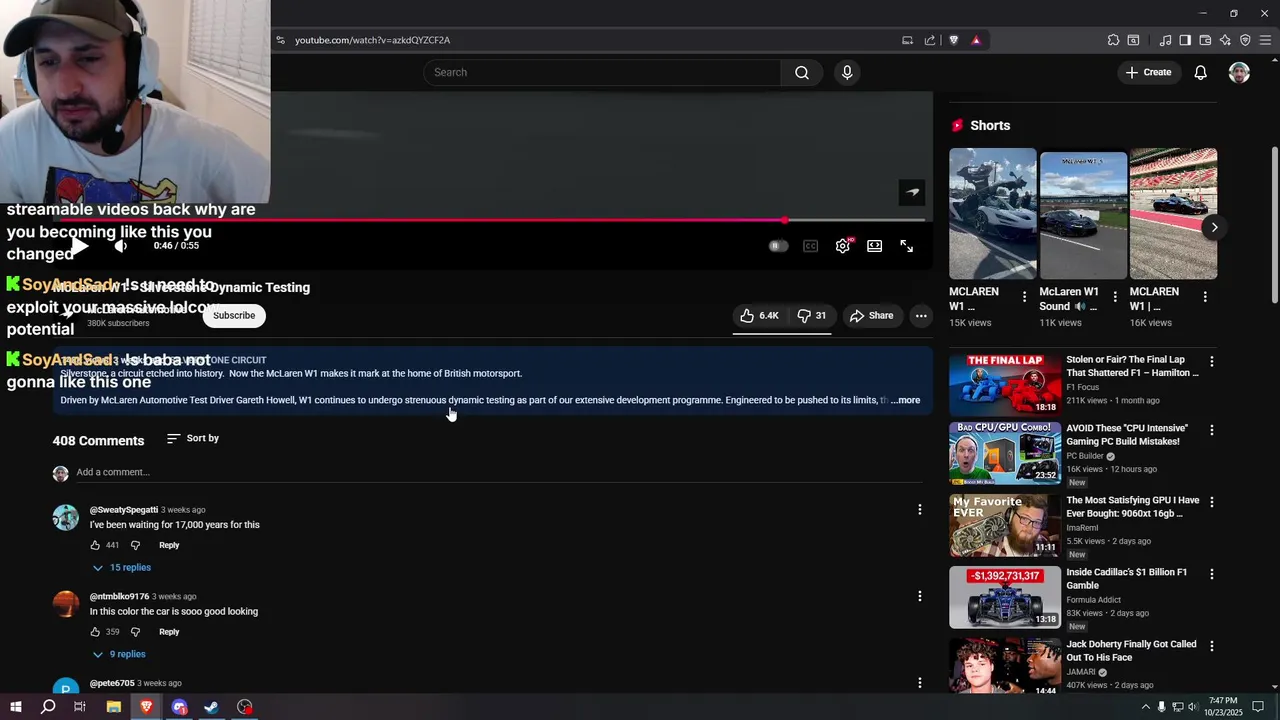1280x720 pixels.
Task: Open the AVOID These CPU Intensive video thumbnail
Action: click(1005, 453)
